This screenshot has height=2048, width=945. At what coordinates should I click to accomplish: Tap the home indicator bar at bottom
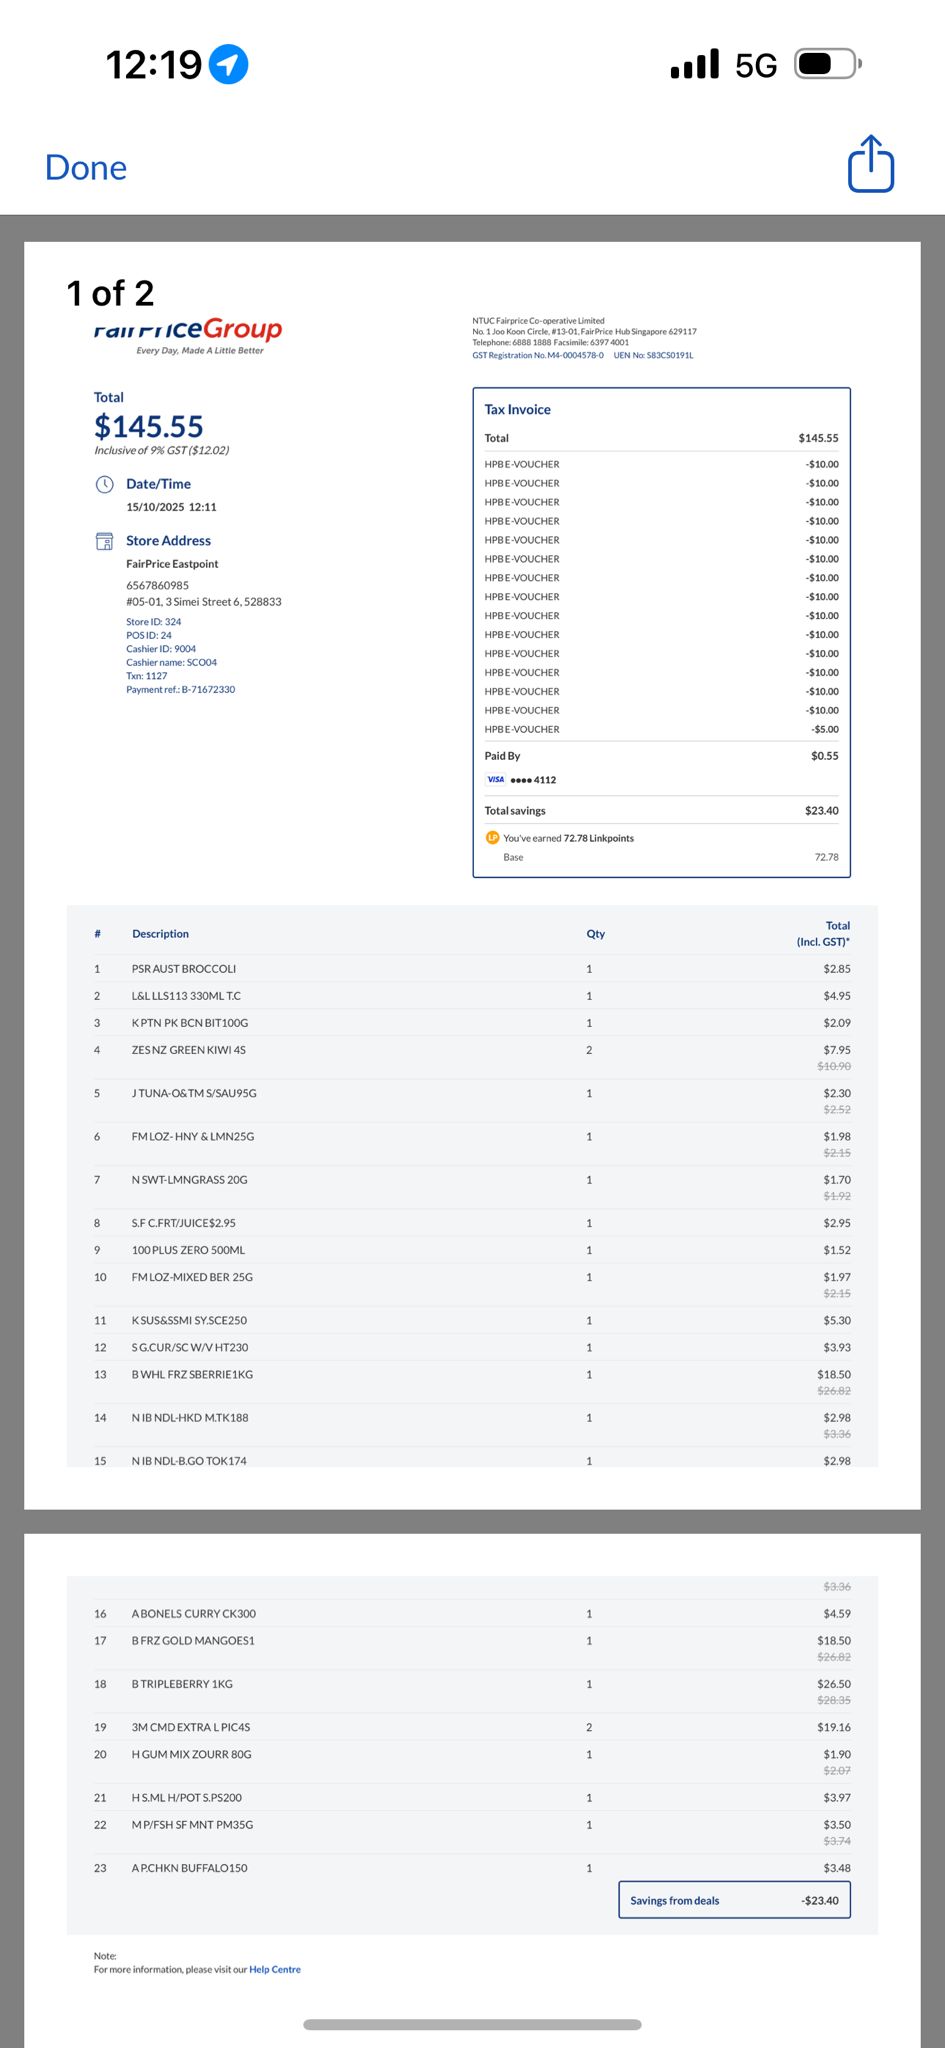[x=472, y=2025]
